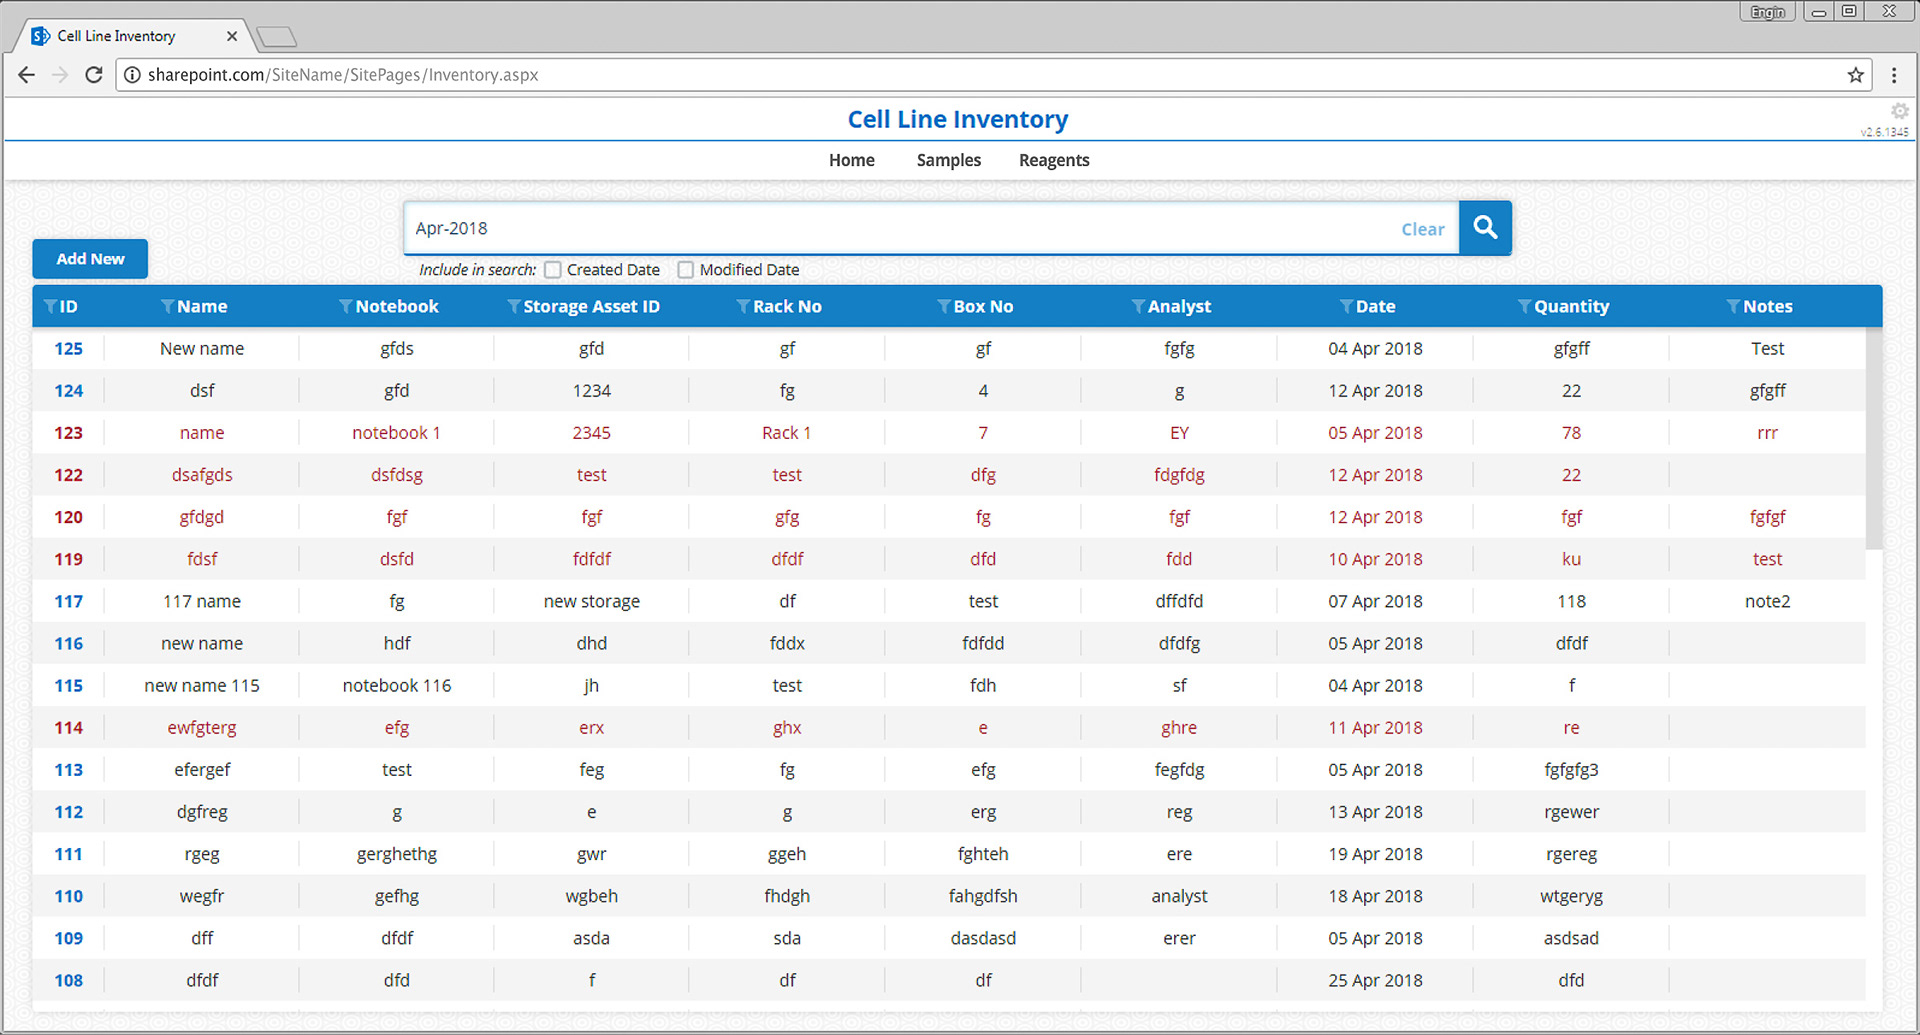1920x1035 pixels.
Task: Go to the Samples menu item
Action: click(948, 160)
